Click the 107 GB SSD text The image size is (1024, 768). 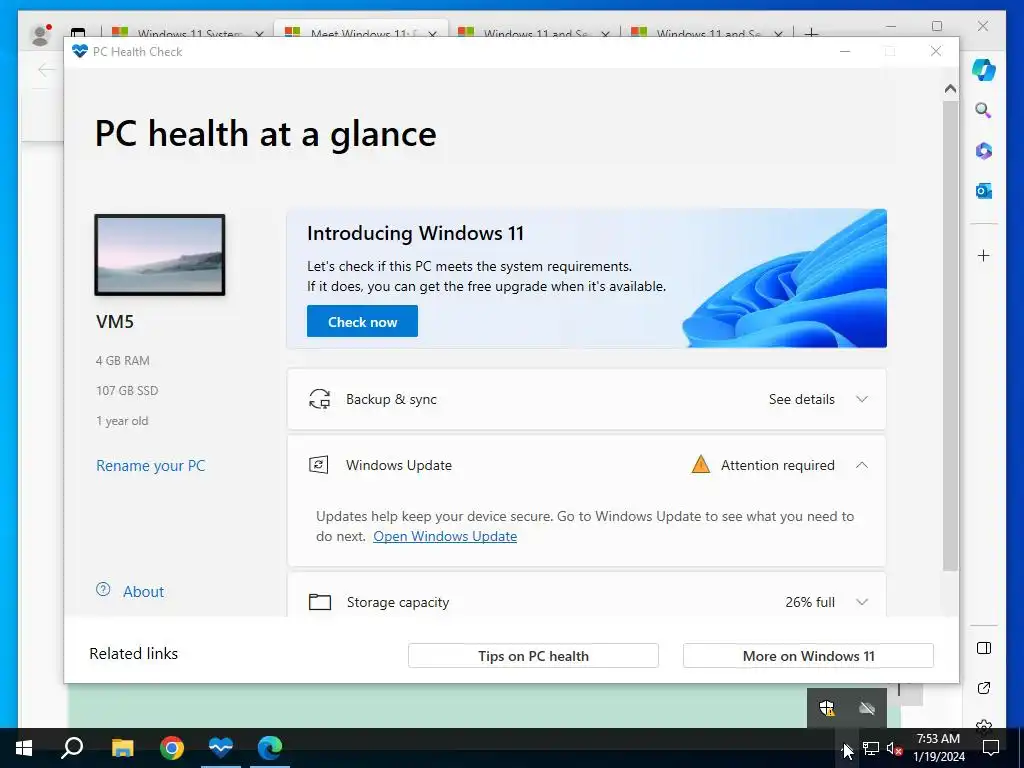(127, 391)
